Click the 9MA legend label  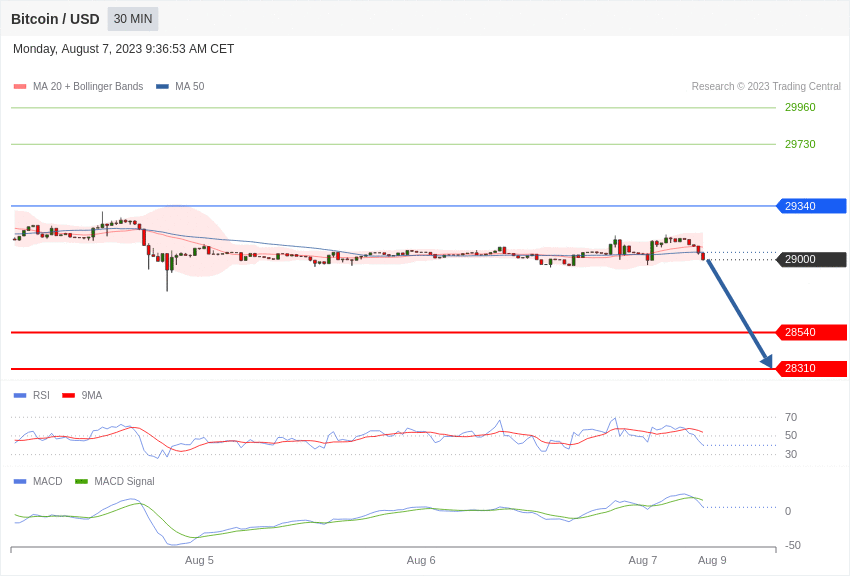(92, 396)
